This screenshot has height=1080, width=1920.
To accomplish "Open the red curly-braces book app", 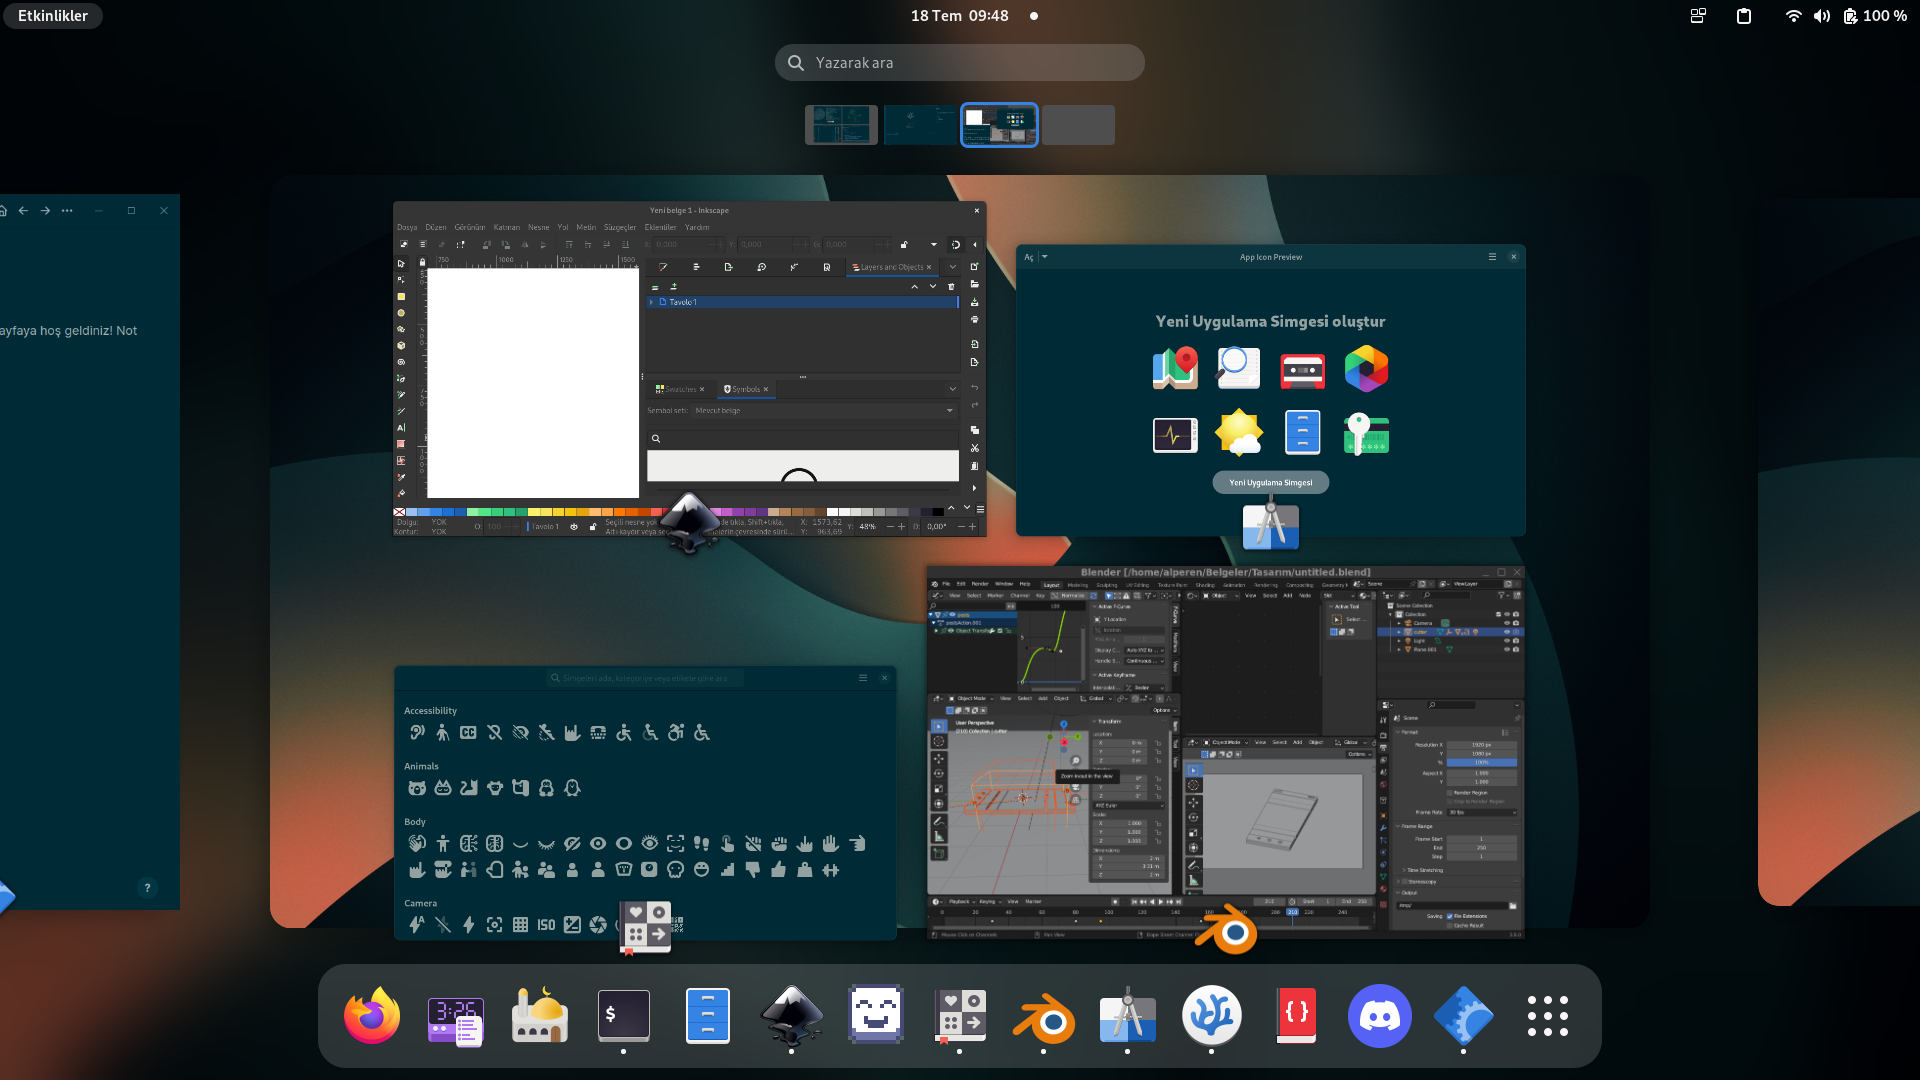I will pos(1296,1016).
